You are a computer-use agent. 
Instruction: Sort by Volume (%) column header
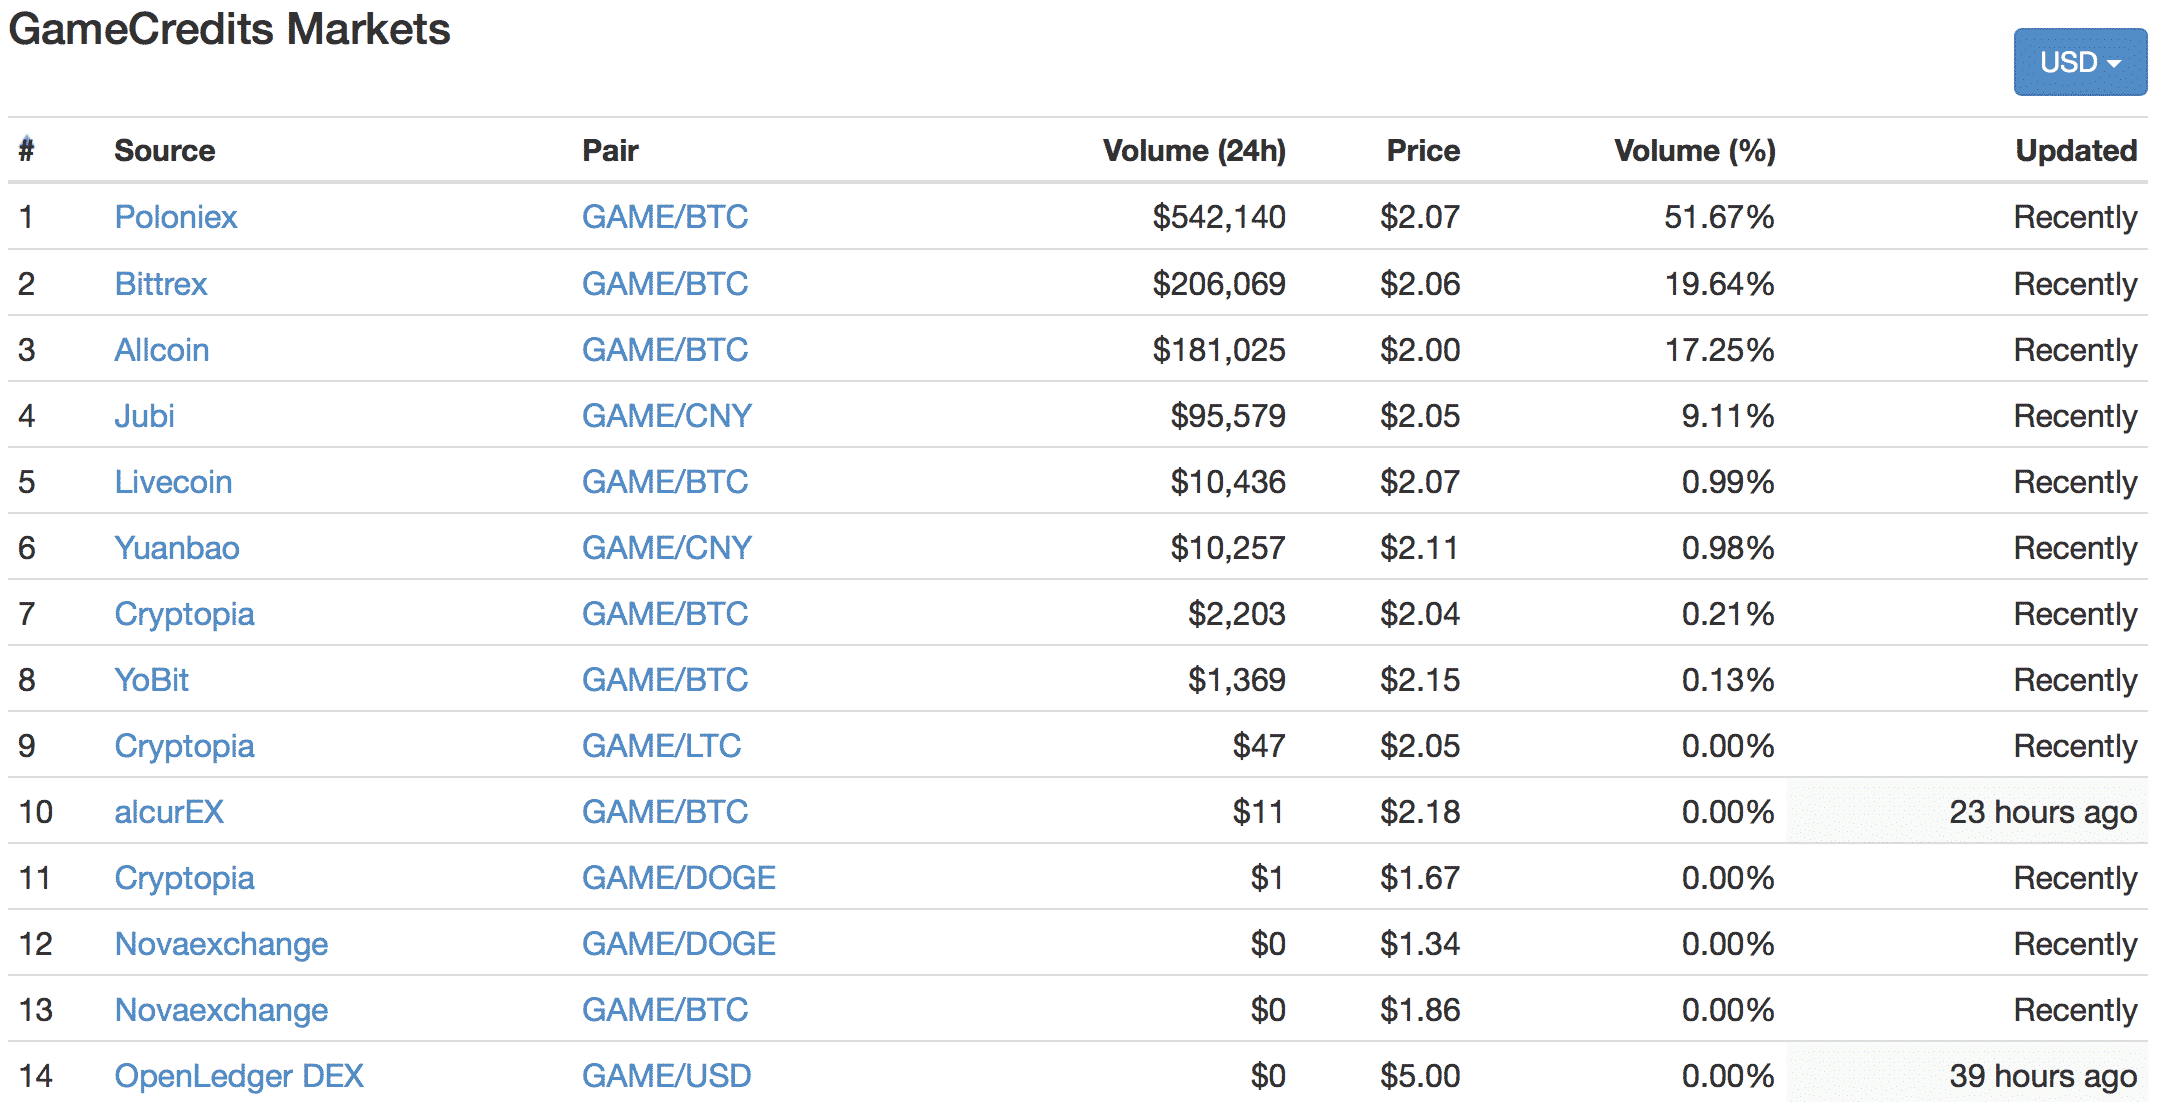(x=1695, y=150)
